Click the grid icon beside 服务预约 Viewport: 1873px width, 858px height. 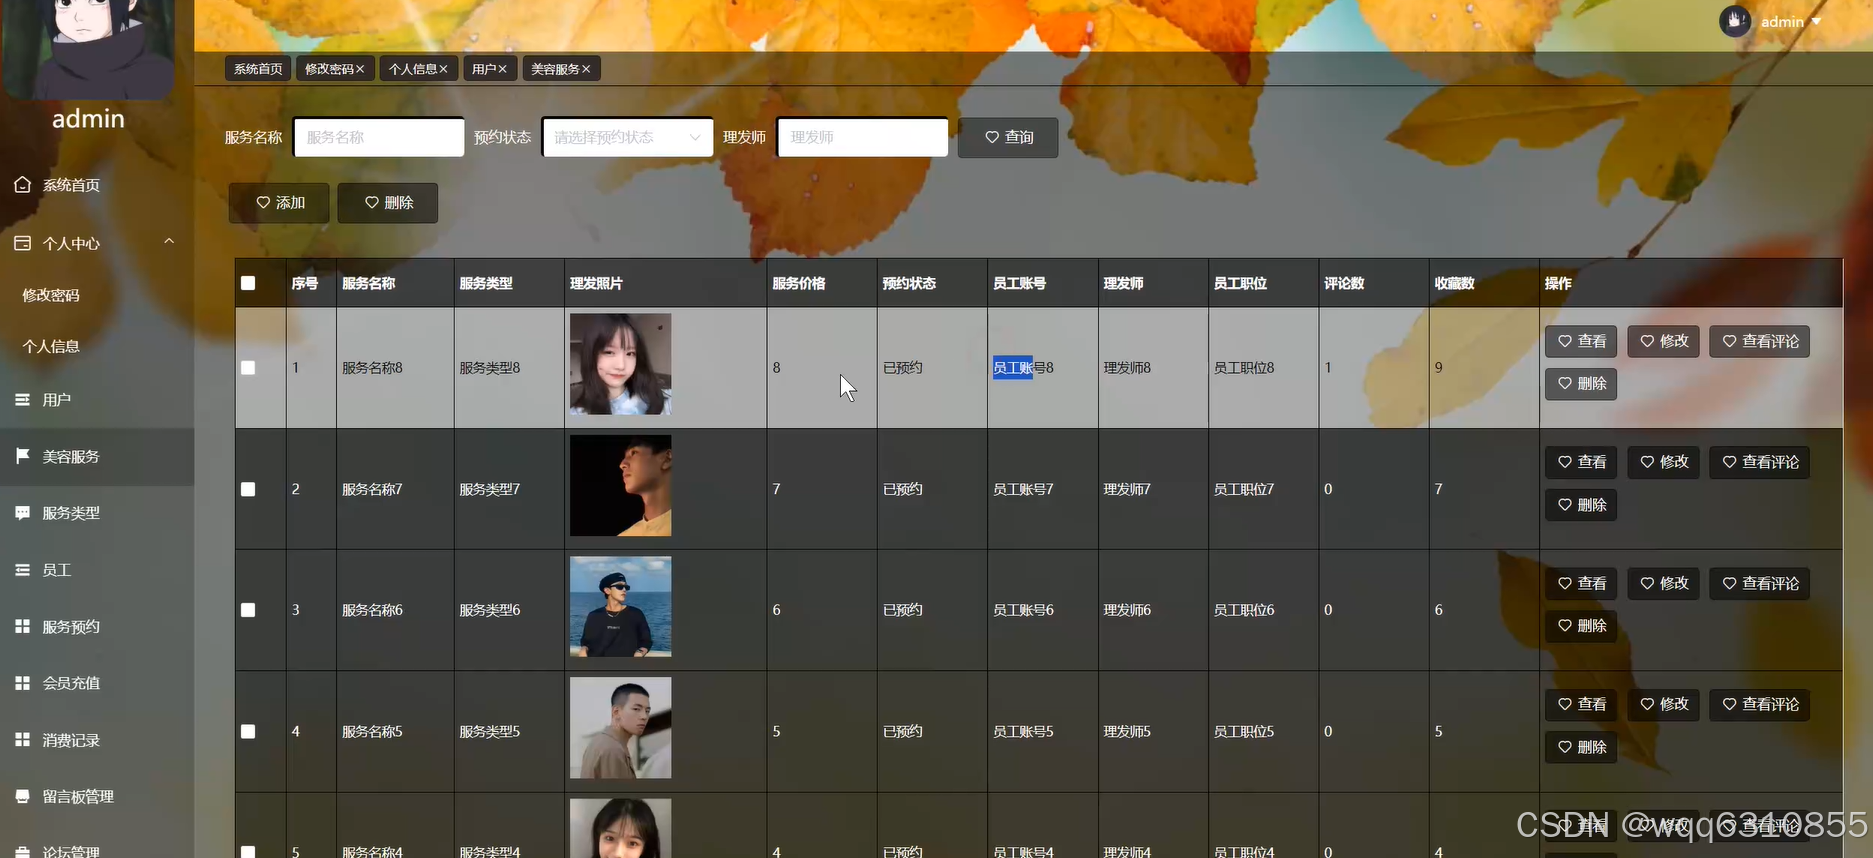(x=22, y=627)
